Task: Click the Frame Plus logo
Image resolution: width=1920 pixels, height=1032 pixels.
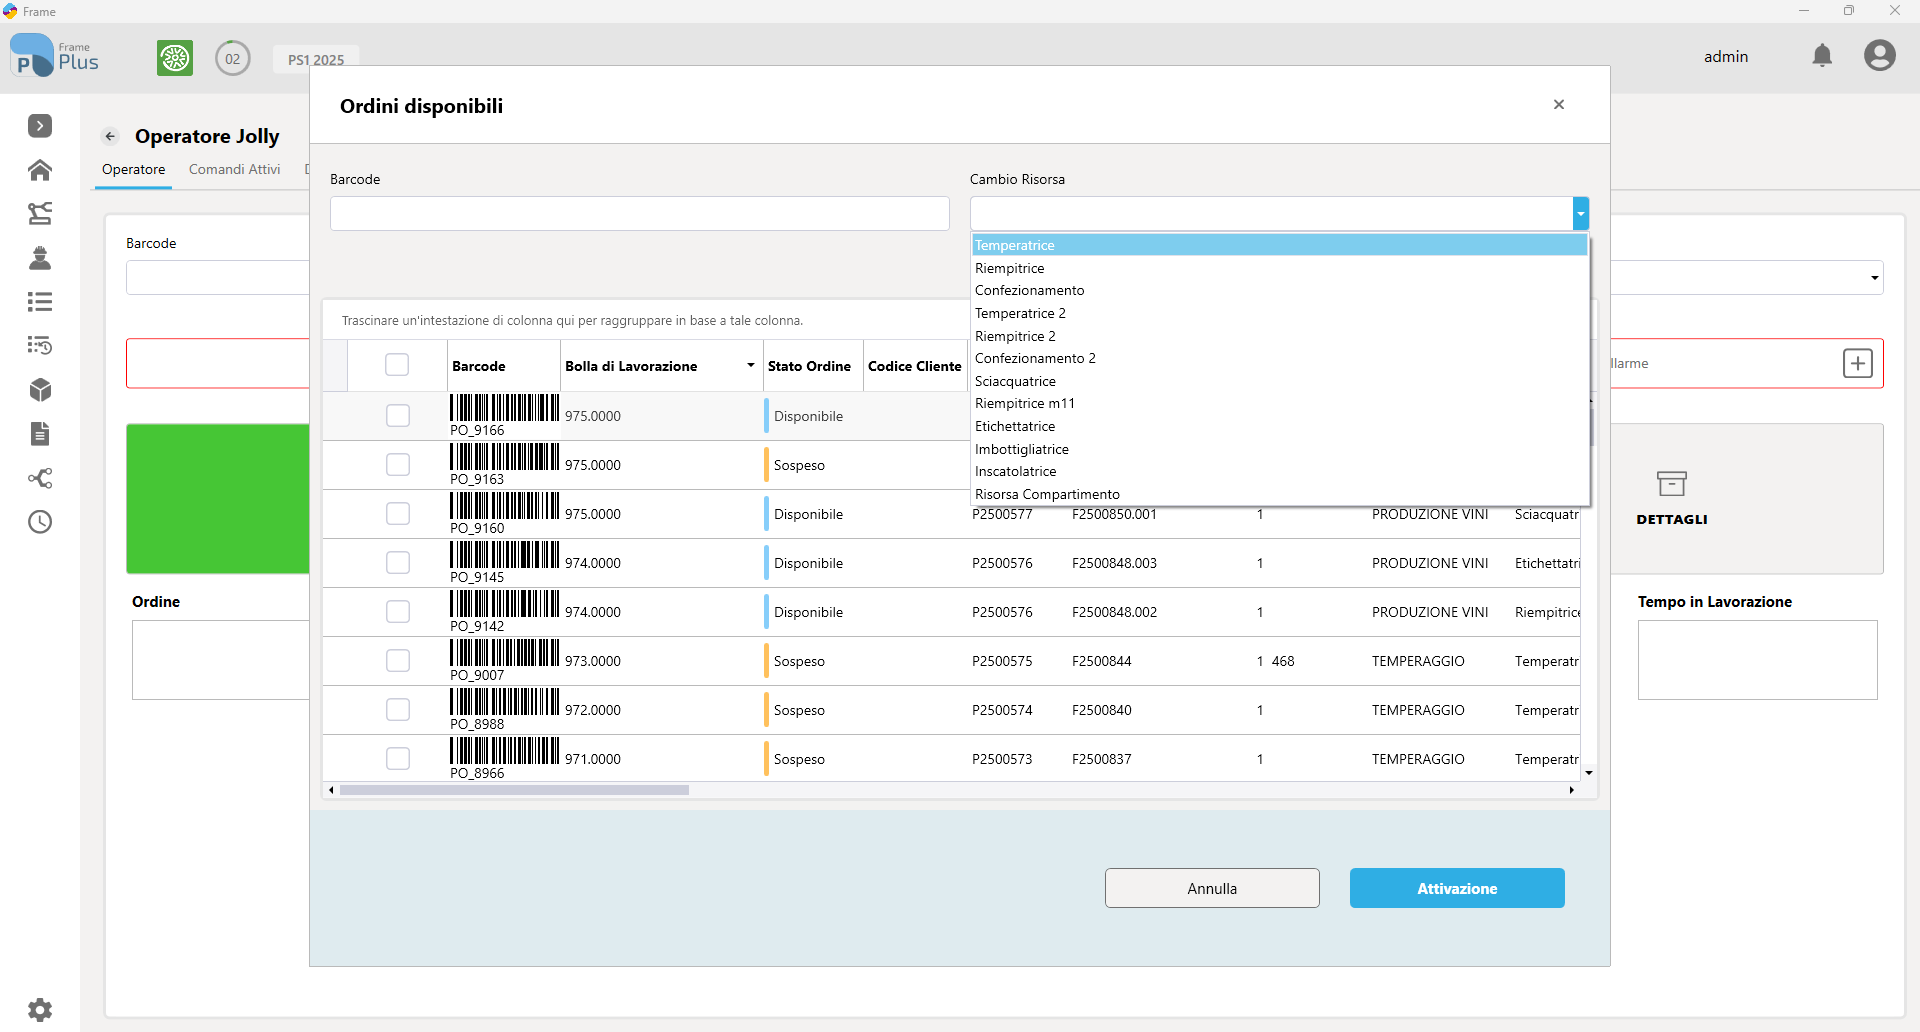Action: (x=55, y=56)
